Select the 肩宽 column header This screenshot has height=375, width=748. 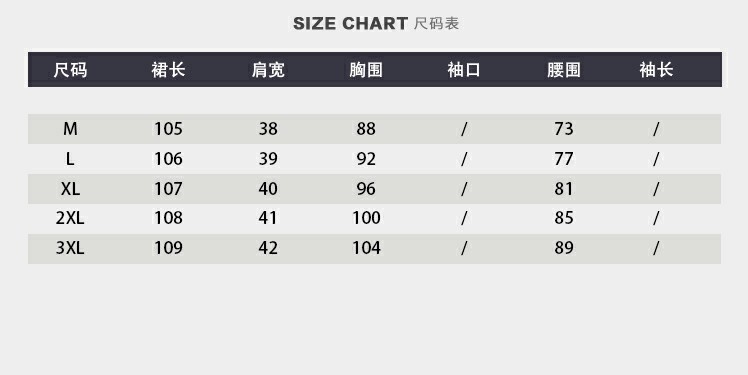point(268,70)
